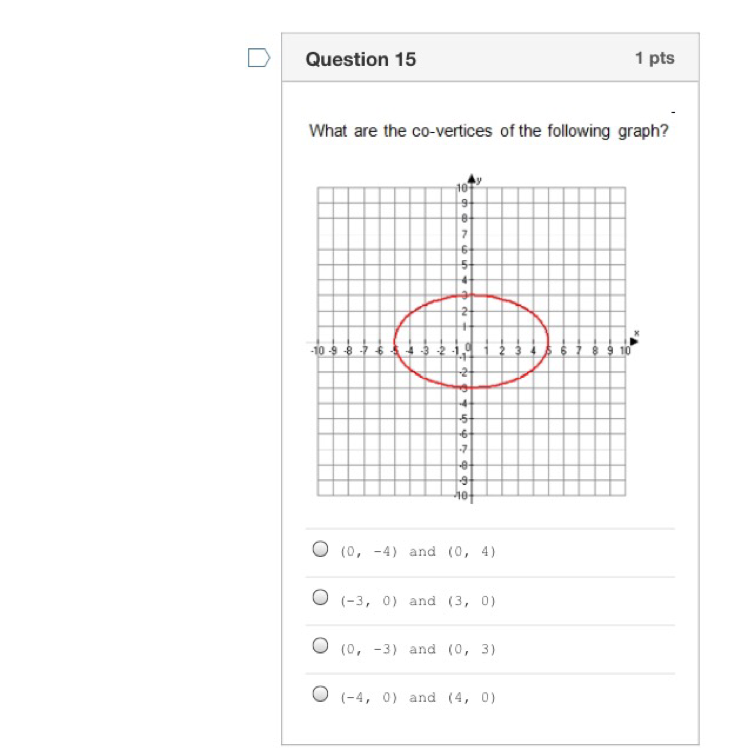Click the 10 label on the y-axis
This screenshot has width=748, height=750.
(x=462, y=188)
